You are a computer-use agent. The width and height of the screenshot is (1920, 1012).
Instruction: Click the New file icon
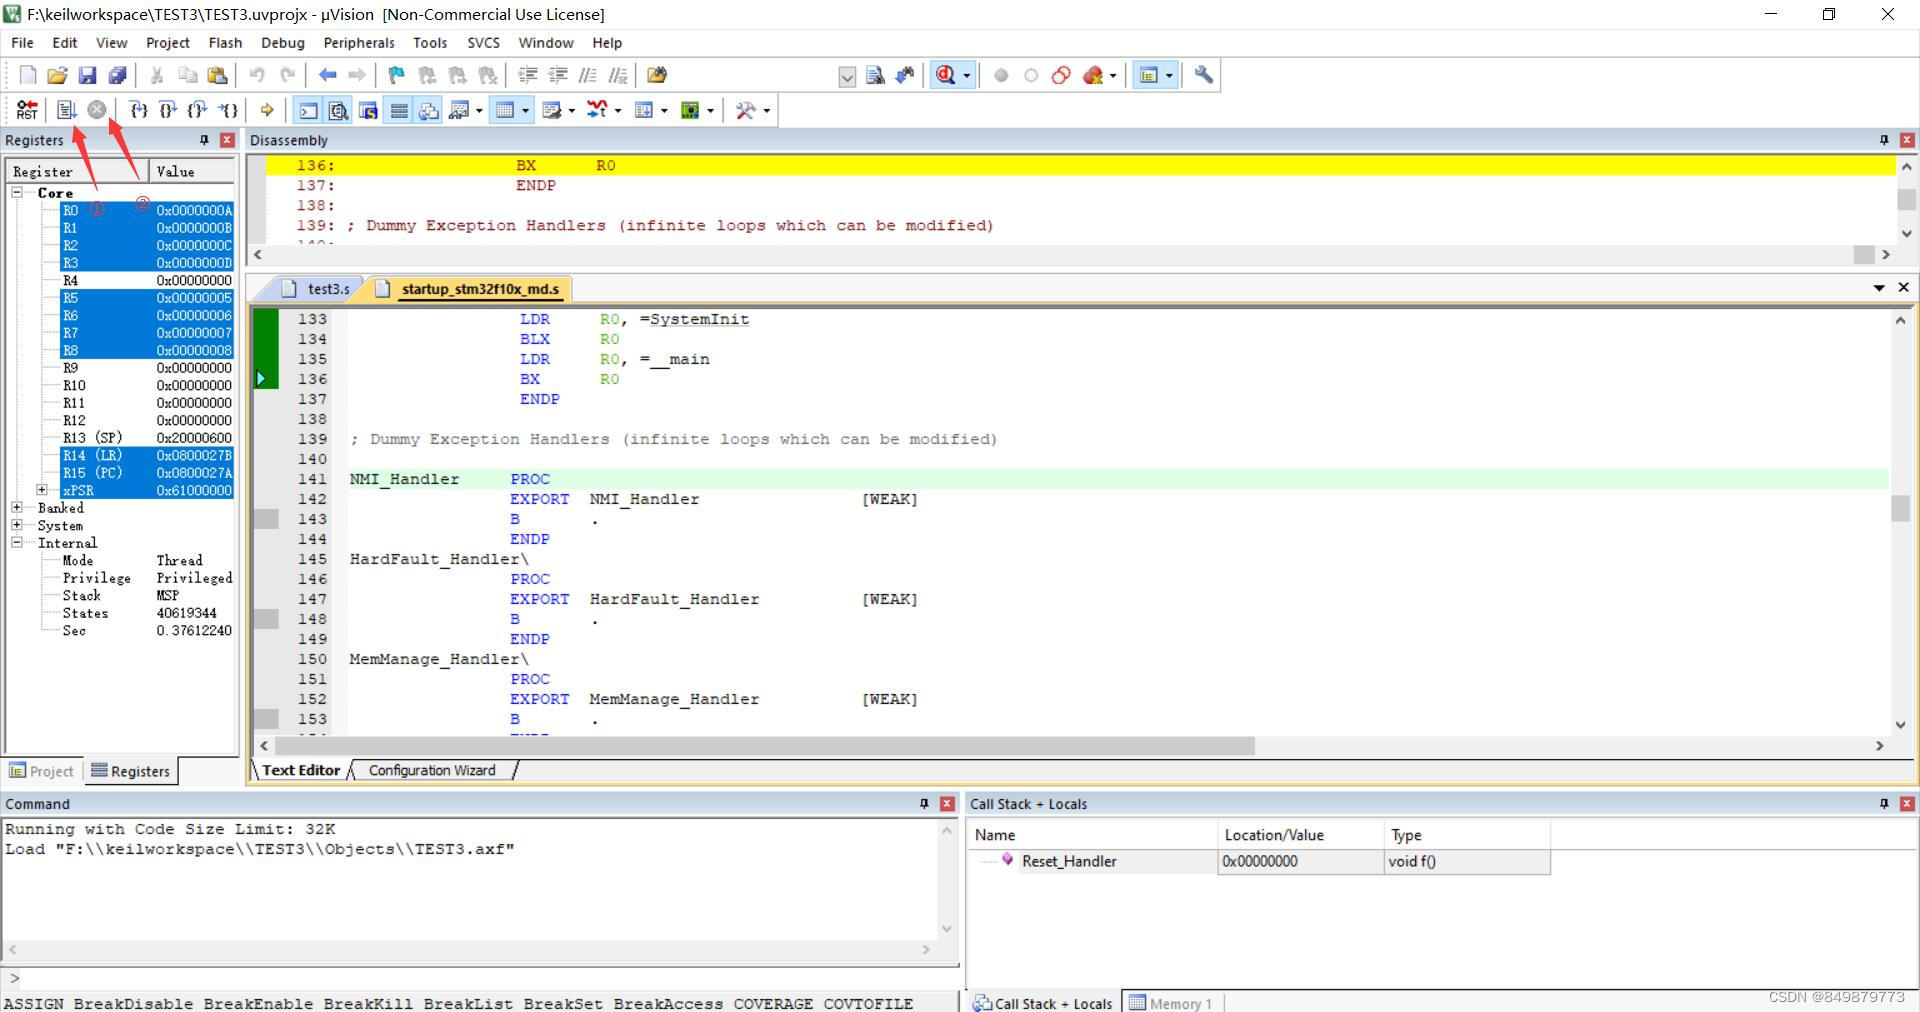[x=28, y=75]
